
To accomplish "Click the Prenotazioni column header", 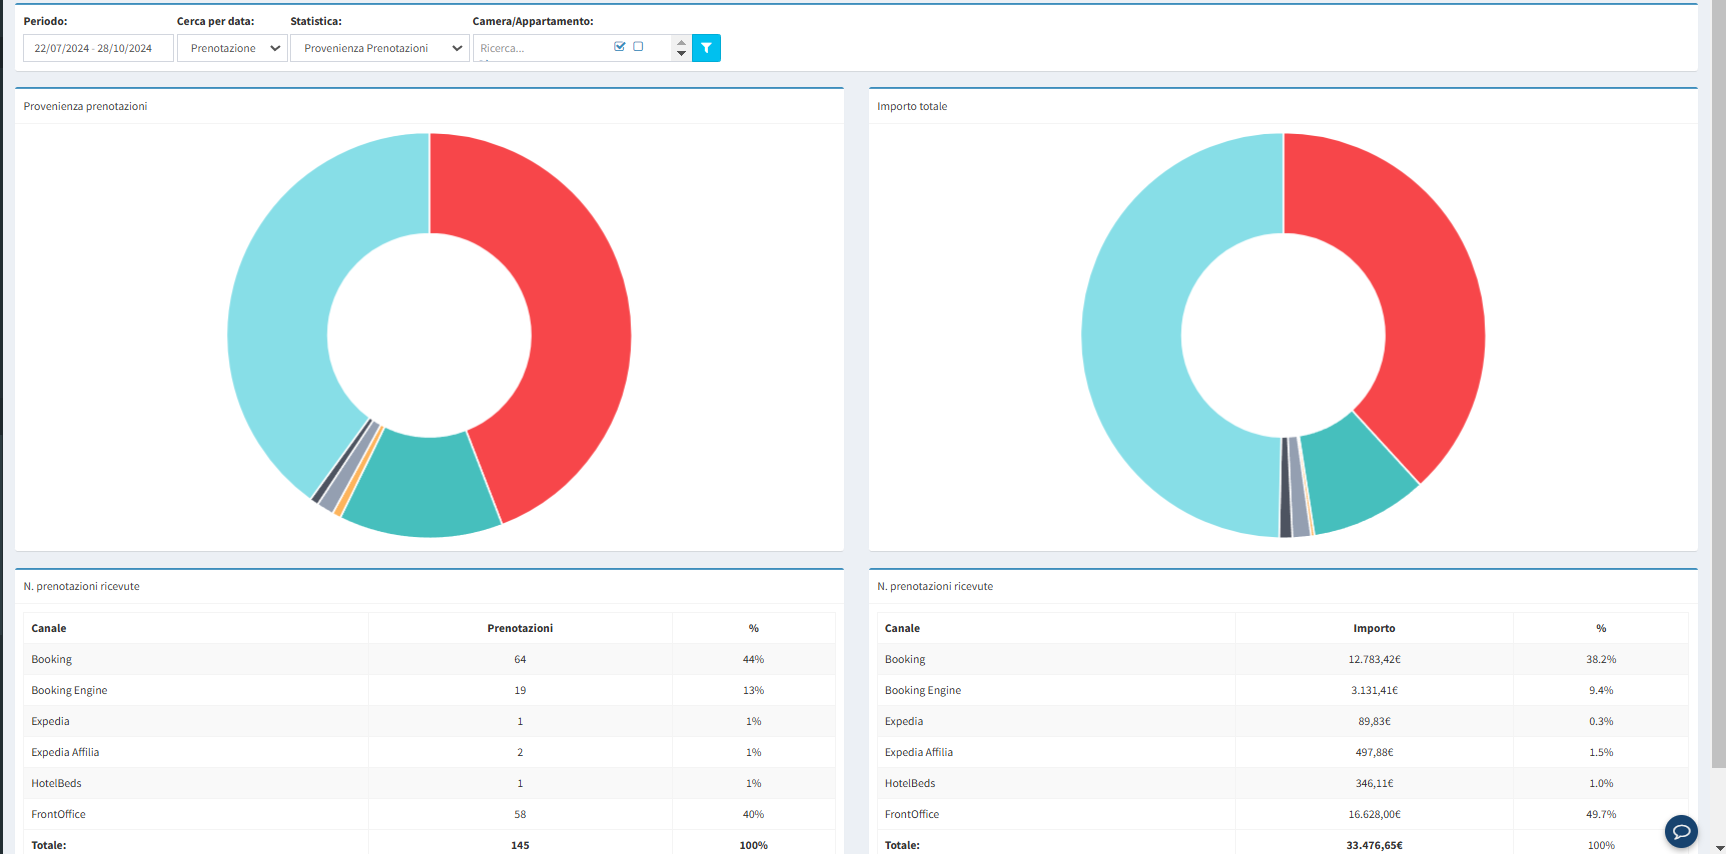I will click(x=520, y=628).
